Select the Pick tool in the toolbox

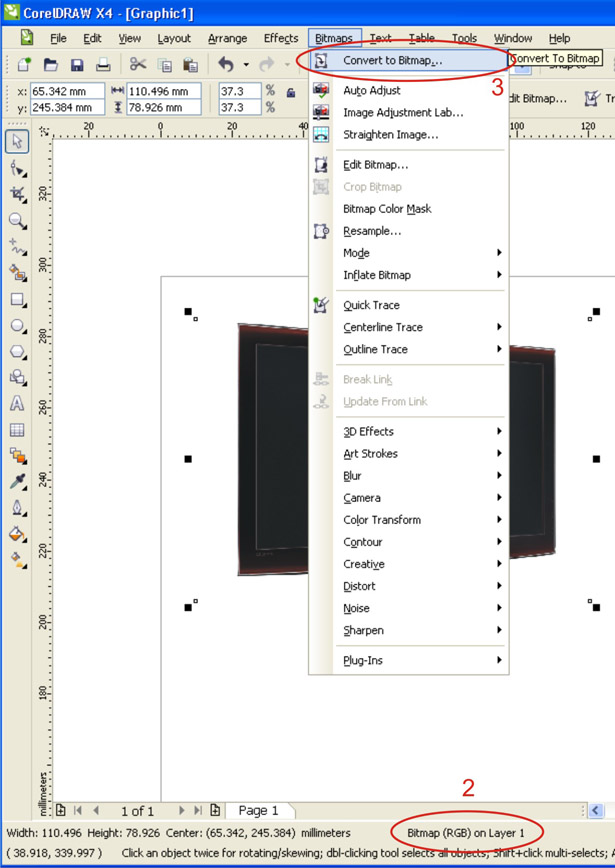[17, 142]
